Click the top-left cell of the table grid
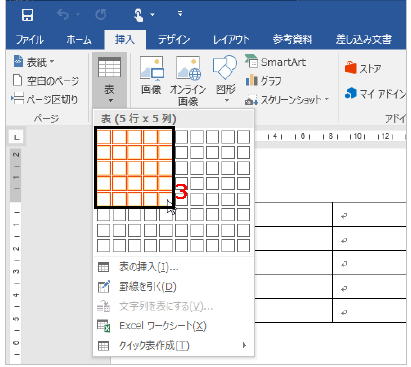The image size is (411, 367). 103,137
